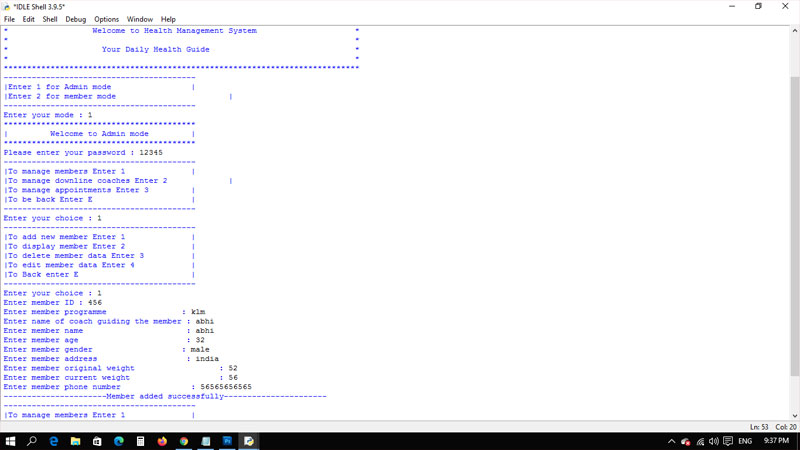The height and width of the screenshot is (450, 800).
Task: Click the OneDrive sync error tray icon
Action: tap(686, 441)
